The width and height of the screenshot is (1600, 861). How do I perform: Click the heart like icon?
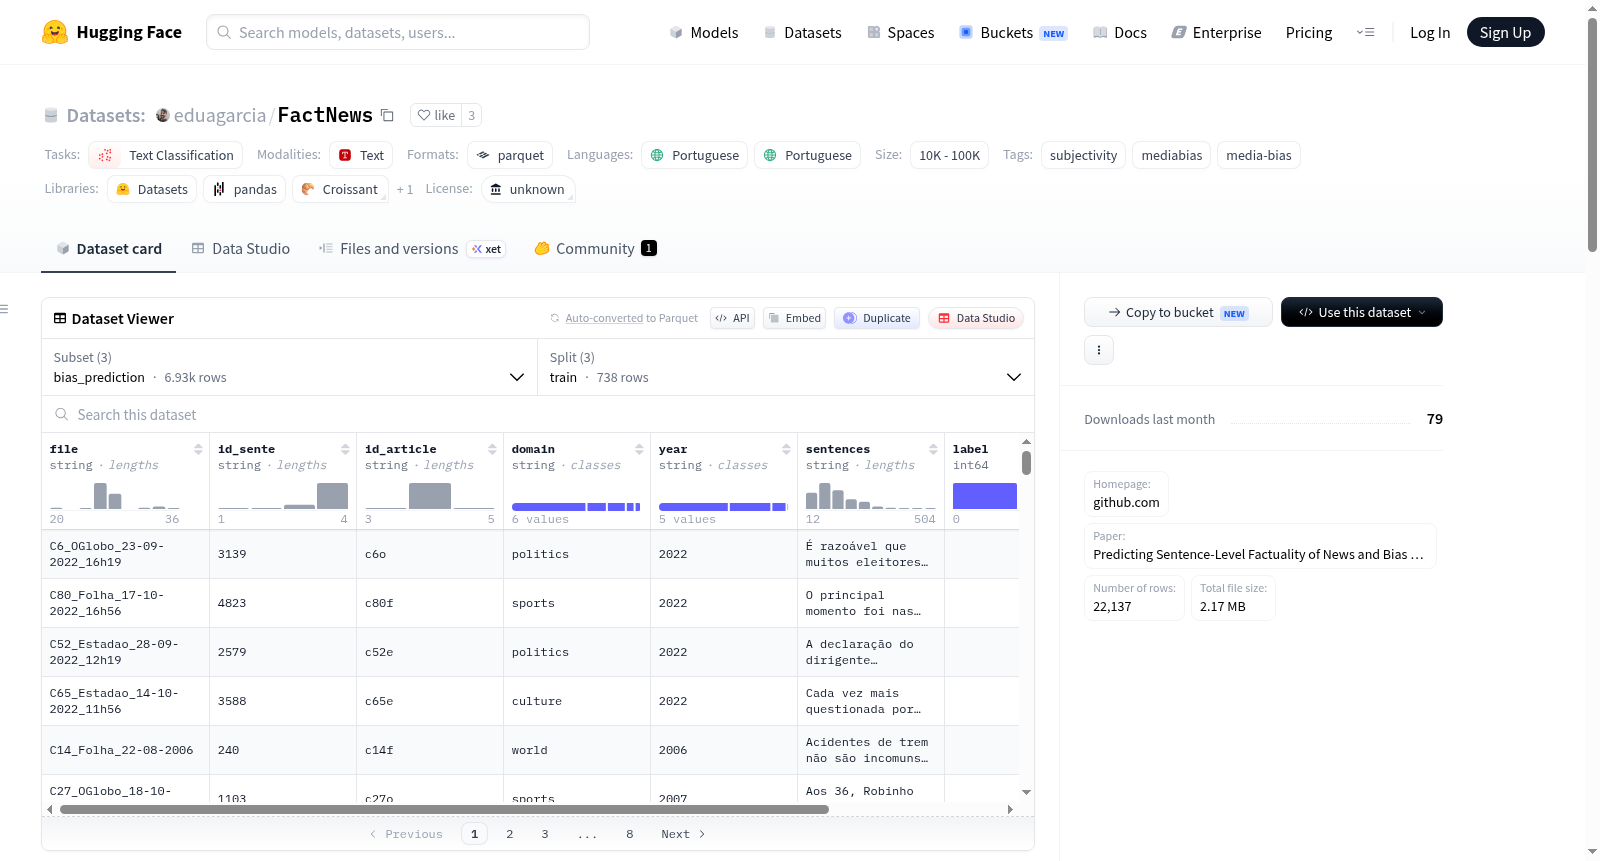[x=424, y=115]
